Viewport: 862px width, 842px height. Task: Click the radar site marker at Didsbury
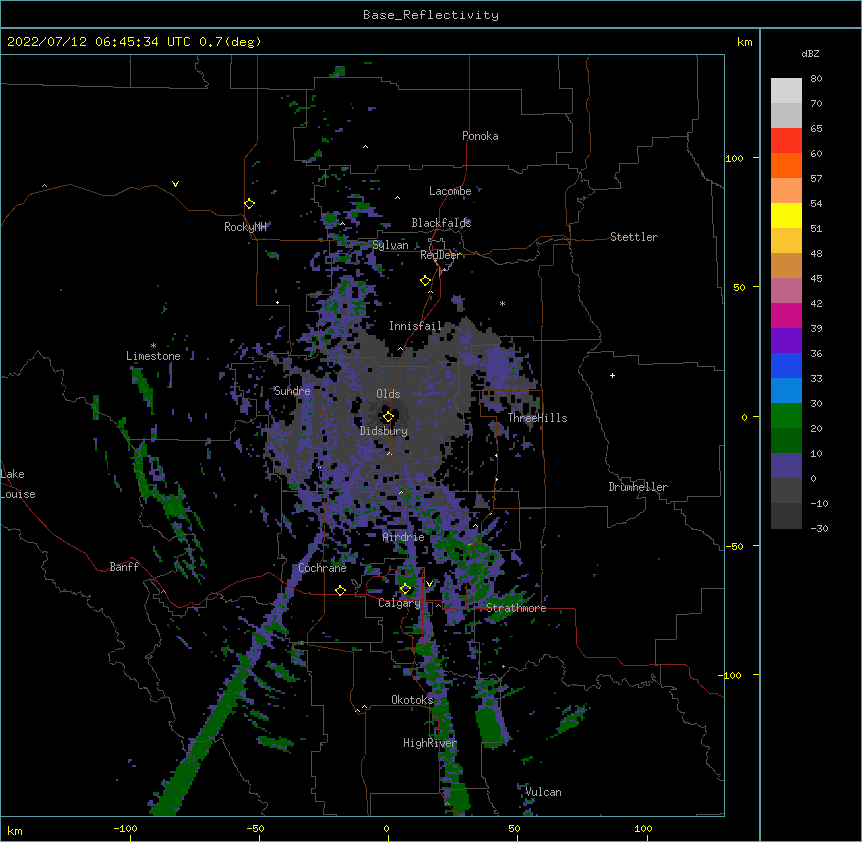388,417
